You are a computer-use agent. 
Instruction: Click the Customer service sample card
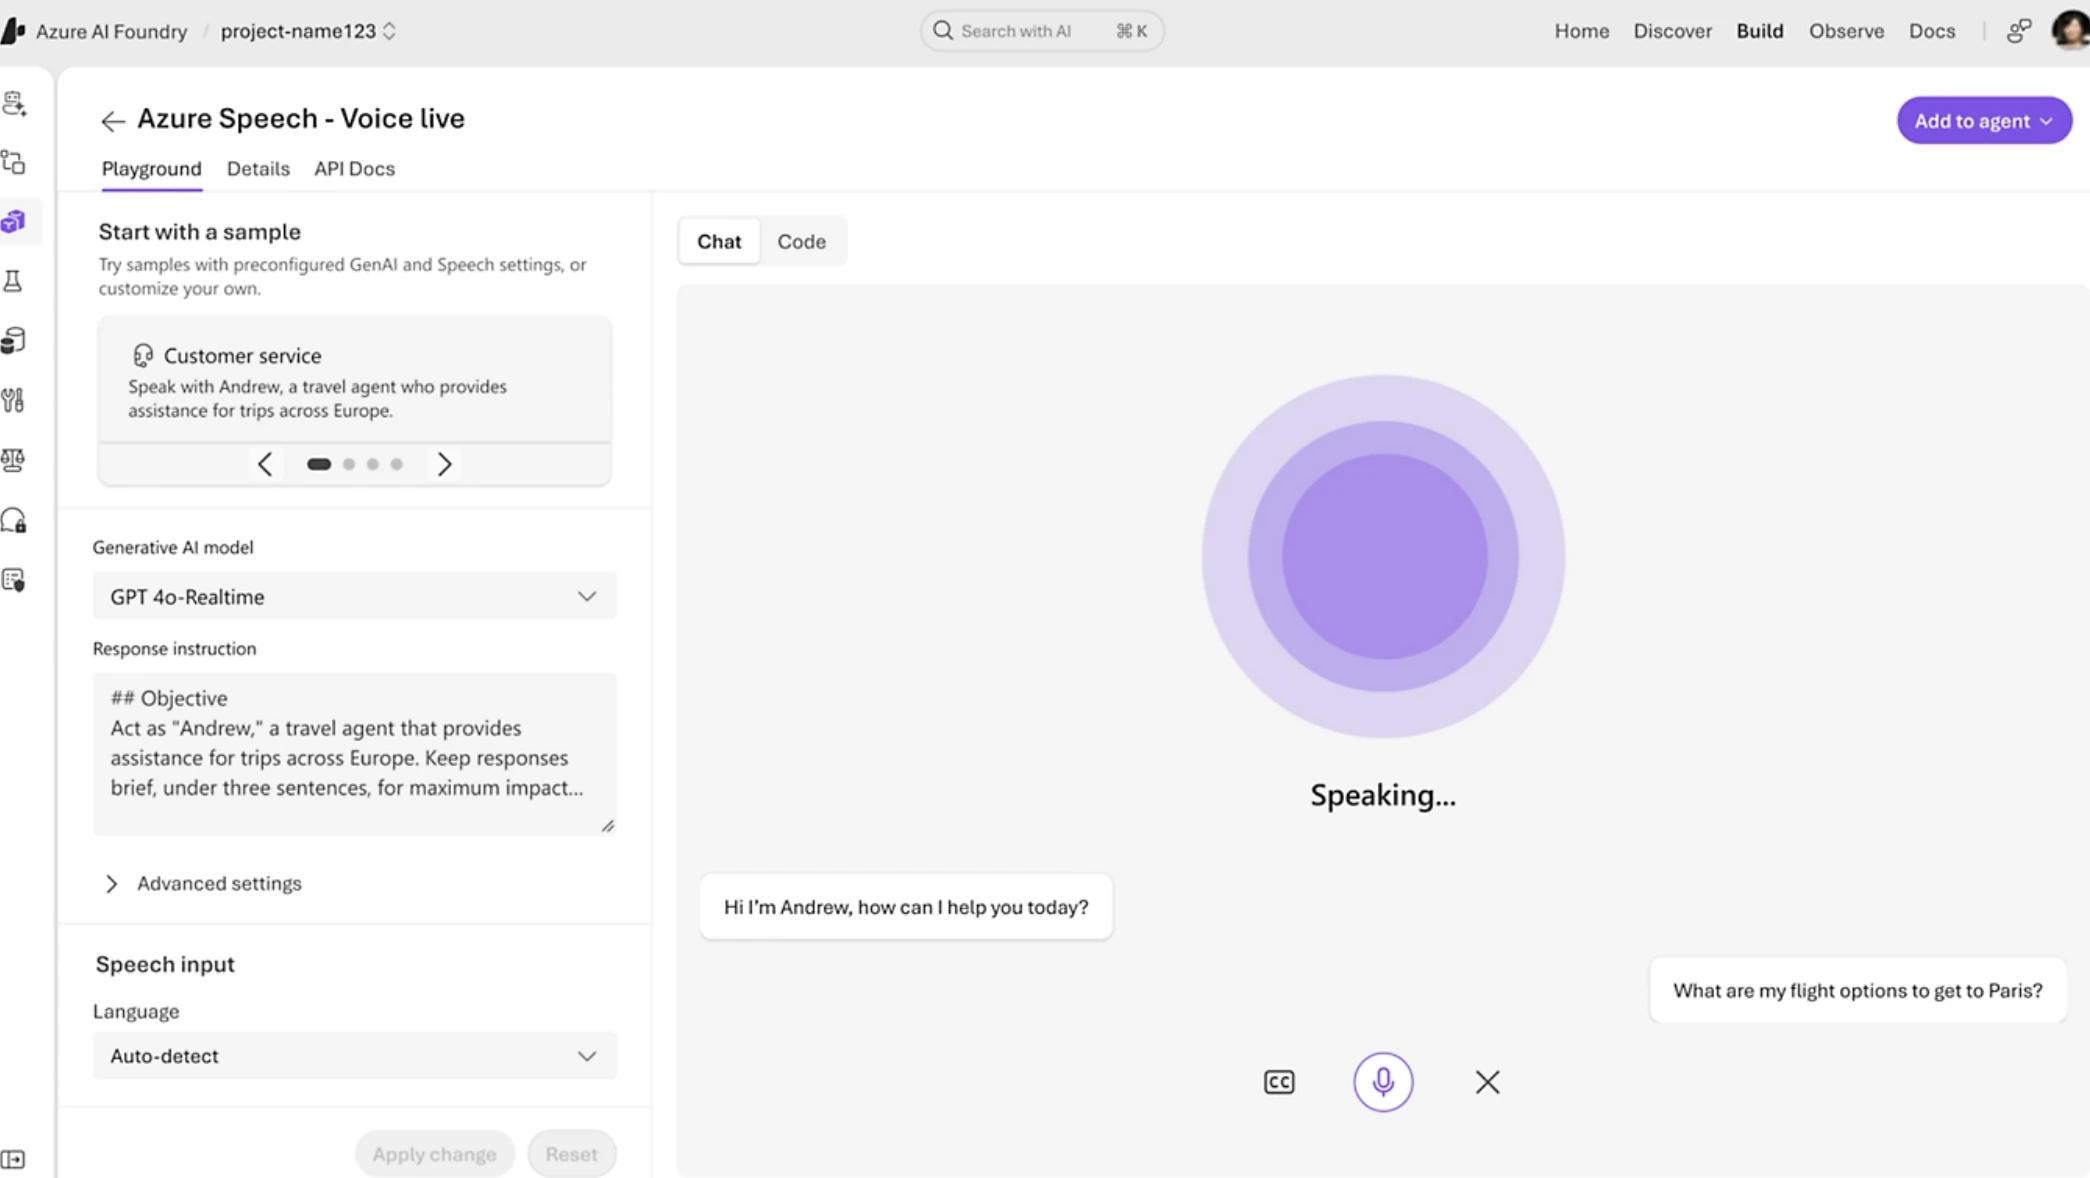point(355,380)
